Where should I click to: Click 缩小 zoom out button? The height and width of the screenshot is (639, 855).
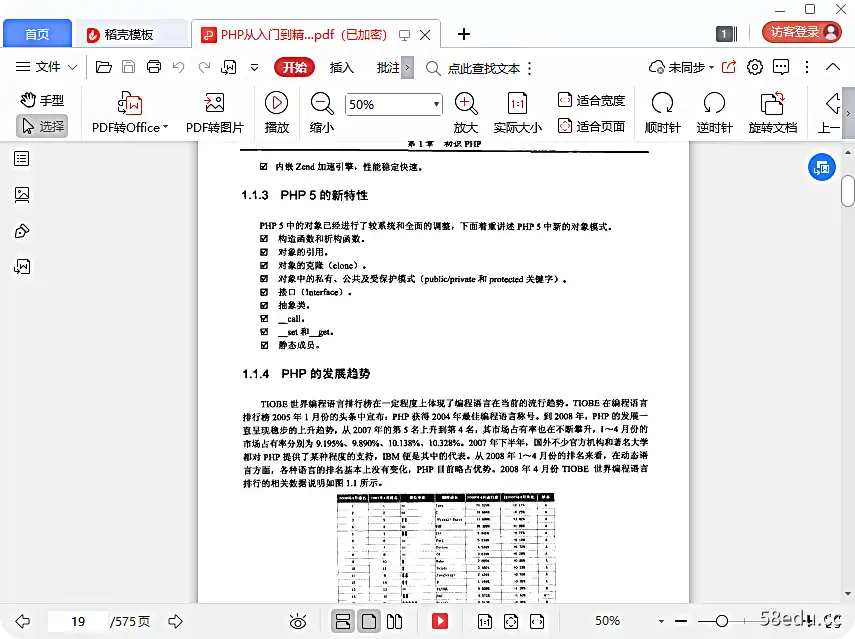(322, 113)
